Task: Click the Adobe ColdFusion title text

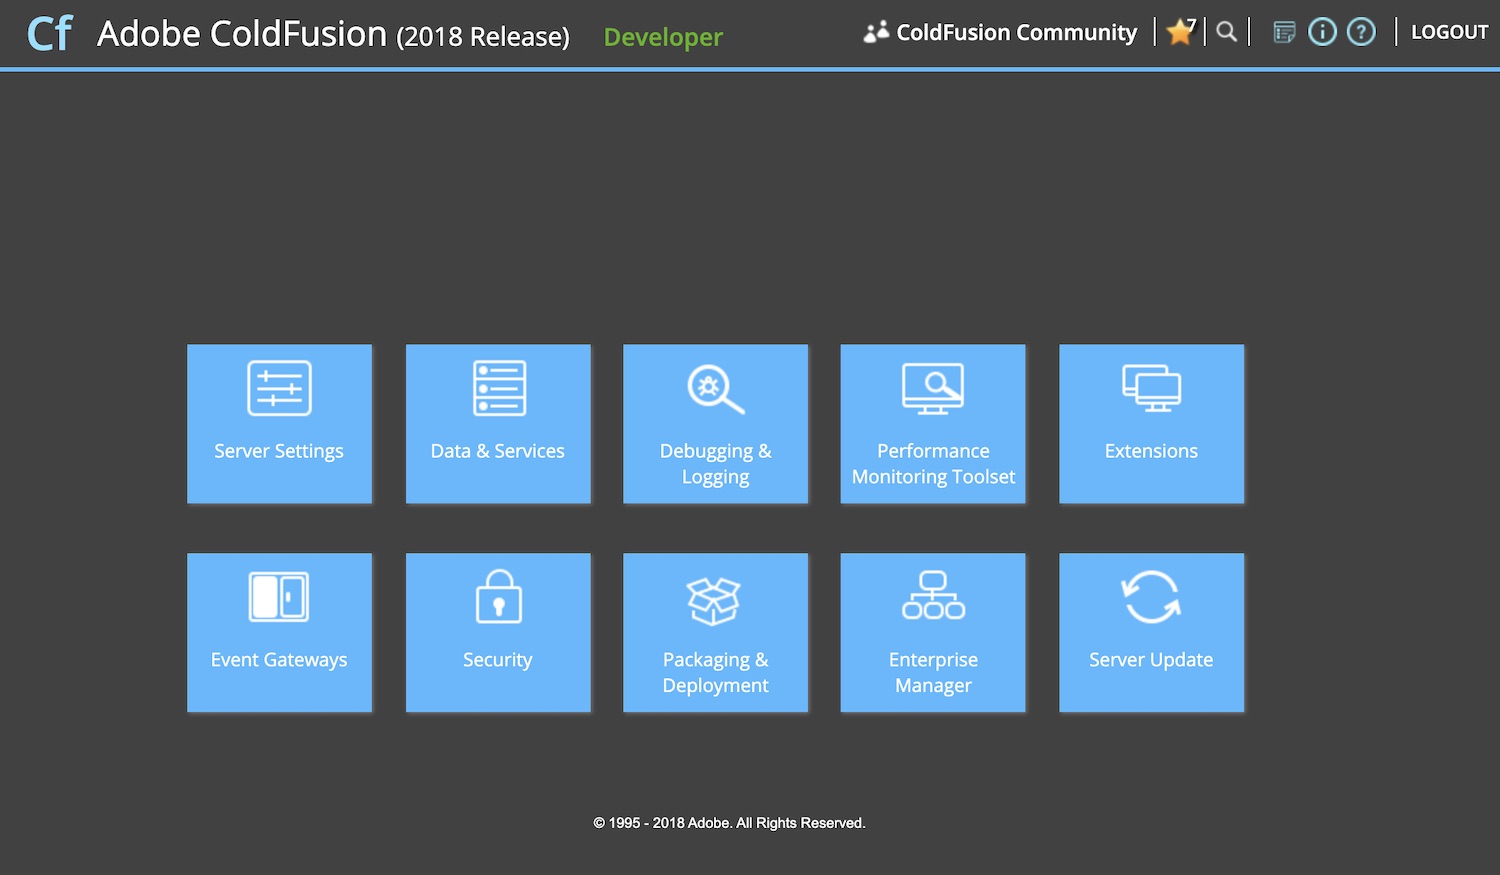Action: coord(333,34)
